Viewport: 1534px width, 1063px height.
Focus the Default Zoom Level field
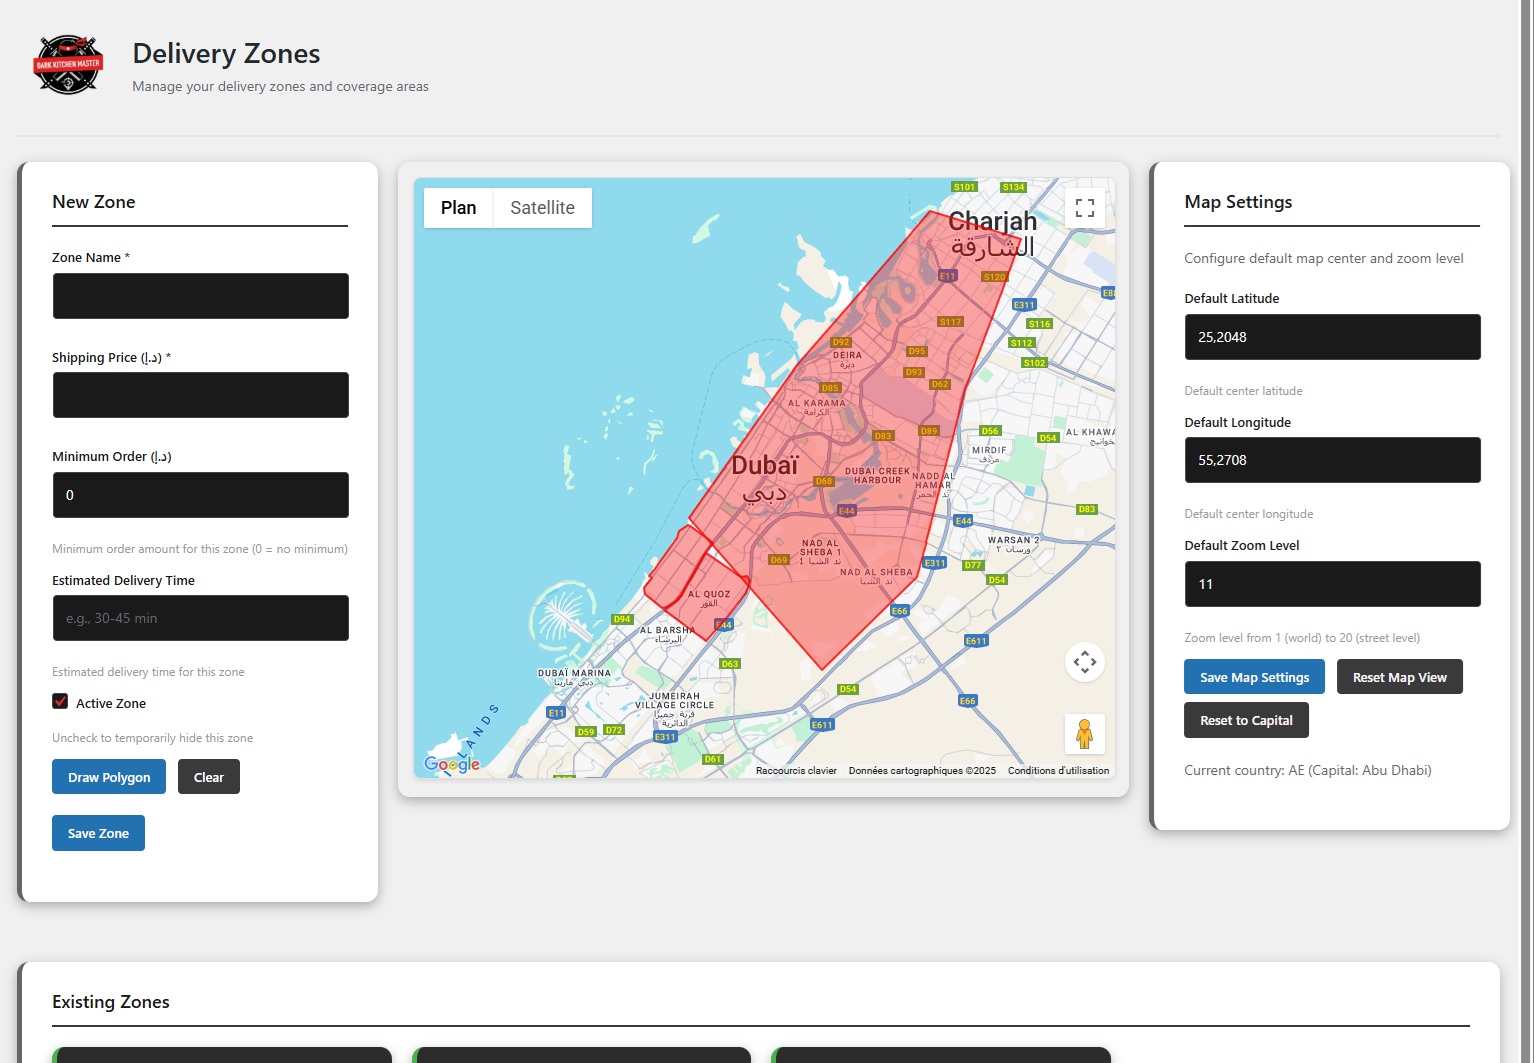1332,584
